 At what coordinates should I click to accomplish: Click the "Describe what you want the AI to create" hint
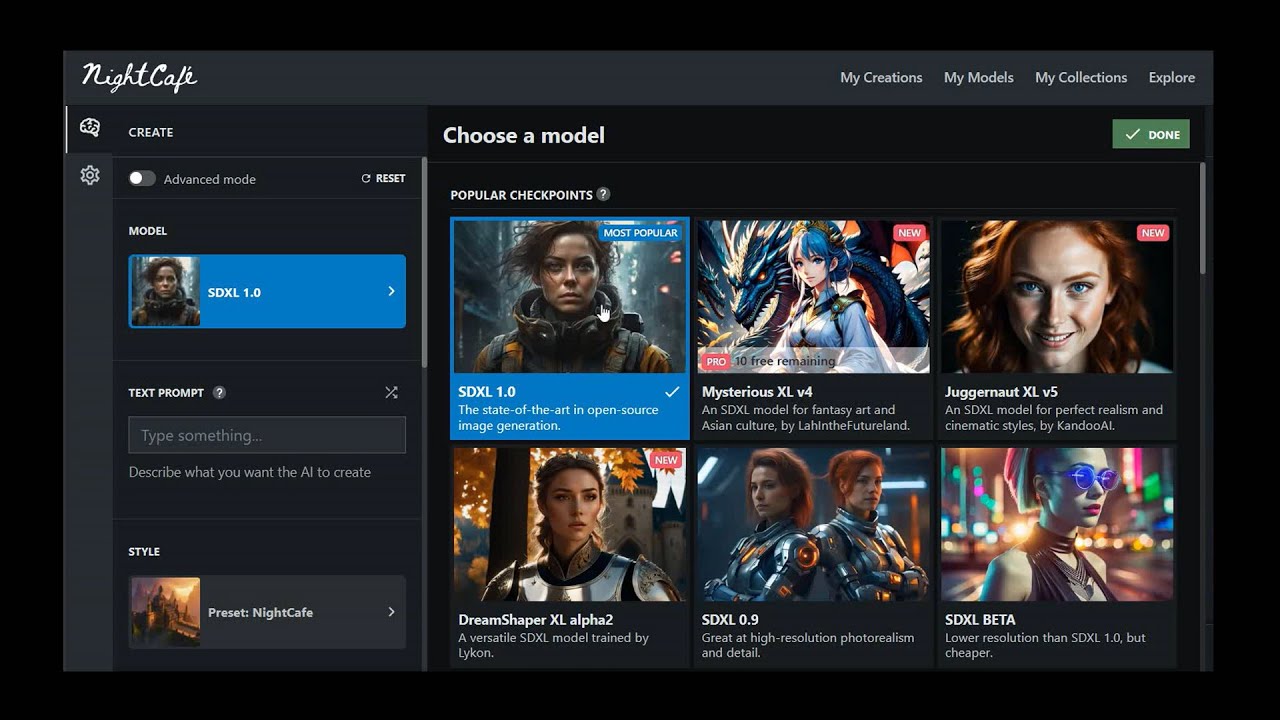point(250,472)
